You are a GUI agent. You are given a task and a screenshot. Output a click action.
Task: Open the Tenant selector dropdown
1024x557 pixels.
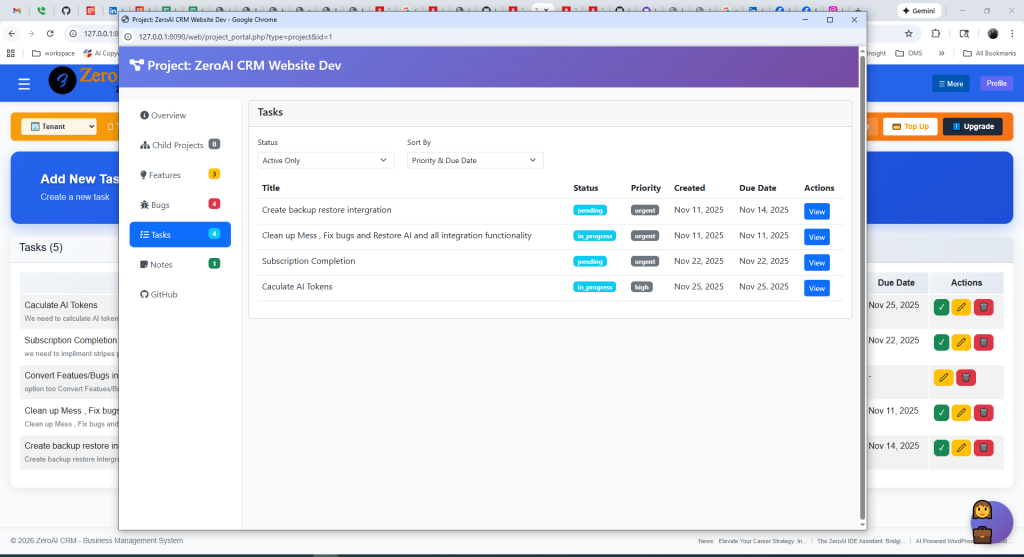pos(59,127)
